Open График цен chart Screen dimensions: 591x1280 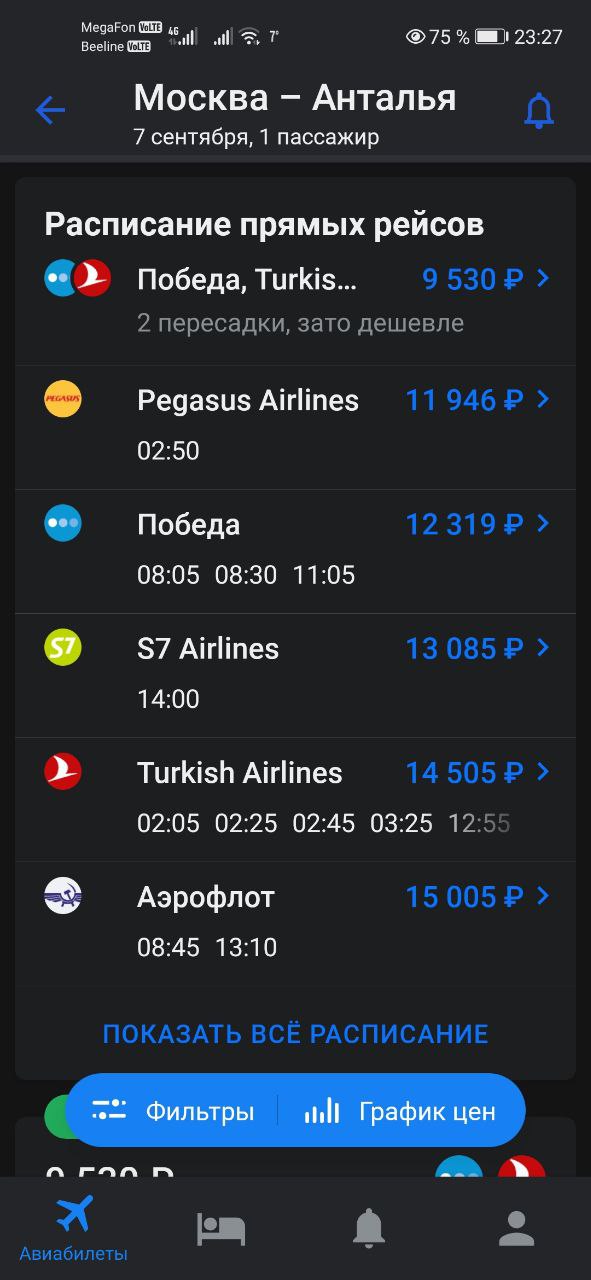click(x=400, y=1110)
